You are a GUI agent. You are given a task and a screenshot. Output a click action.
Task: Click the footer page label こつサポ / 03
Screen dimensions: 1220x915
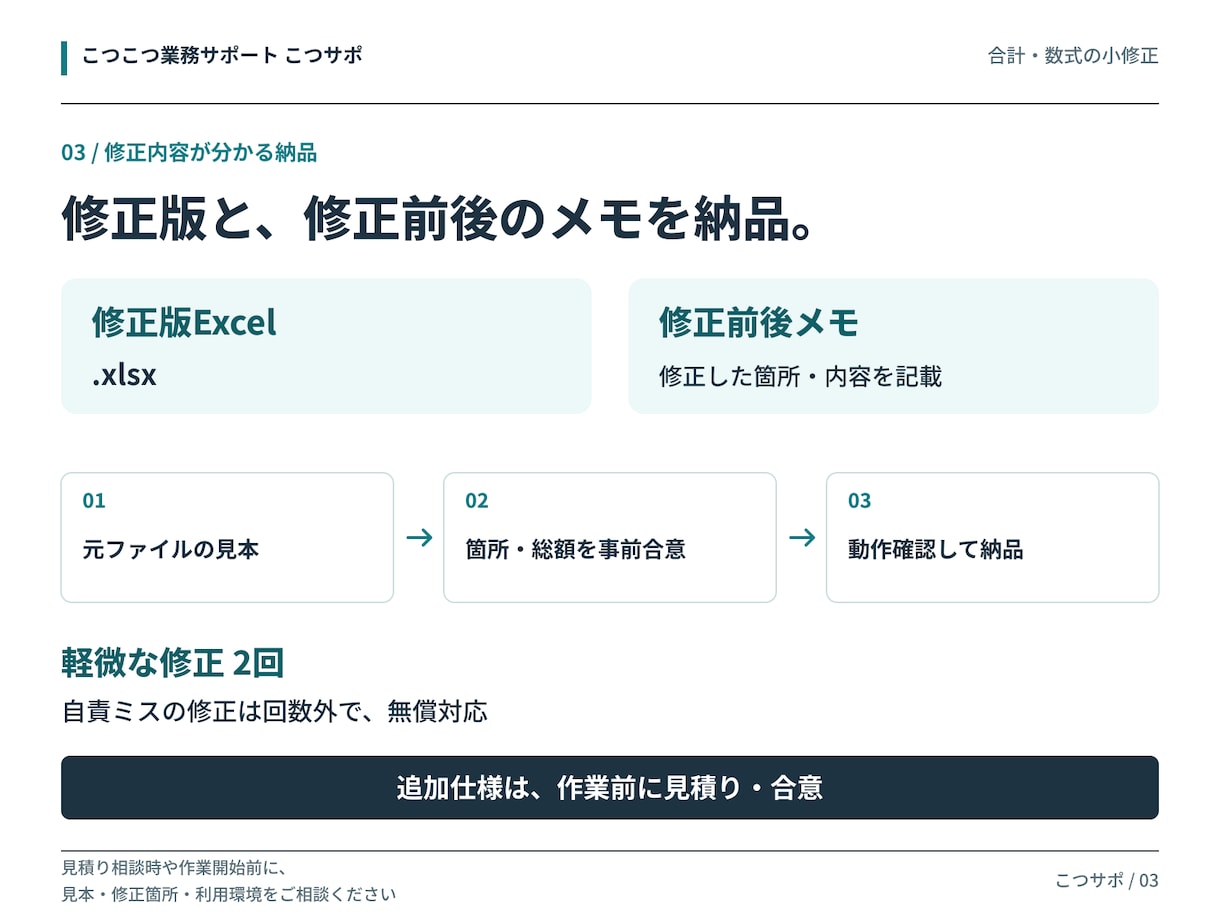coord(1107,880)
